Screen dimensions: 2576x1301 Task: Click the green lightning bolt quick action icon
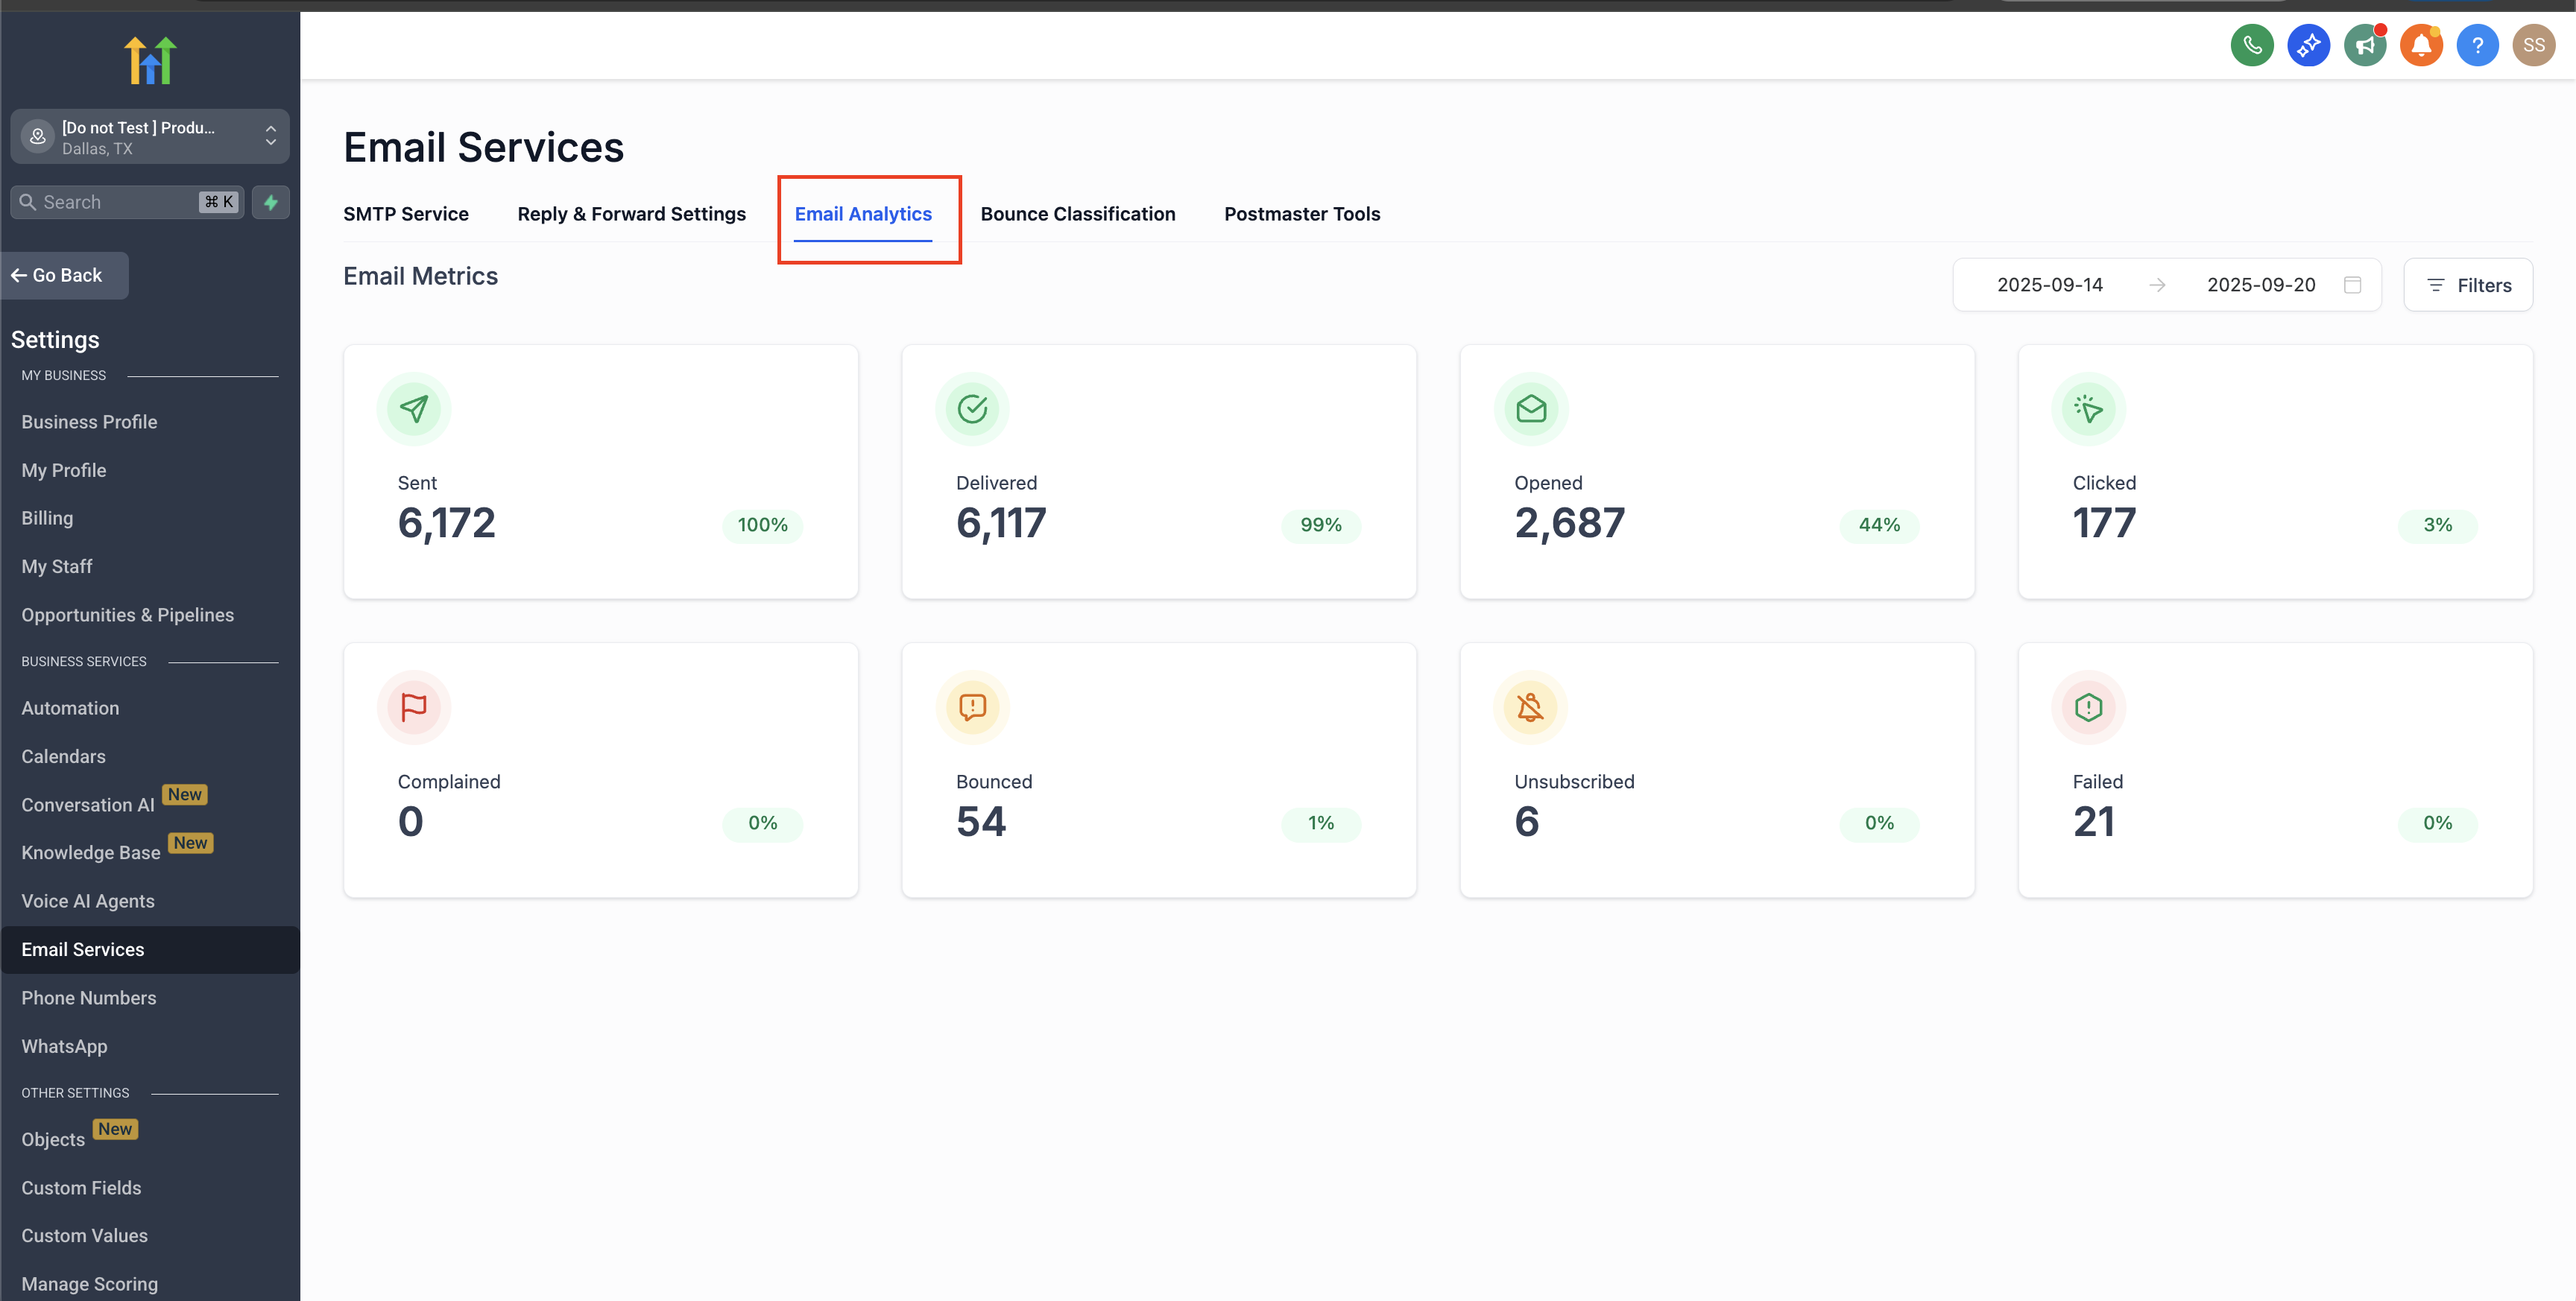click(x=270, y=202)
